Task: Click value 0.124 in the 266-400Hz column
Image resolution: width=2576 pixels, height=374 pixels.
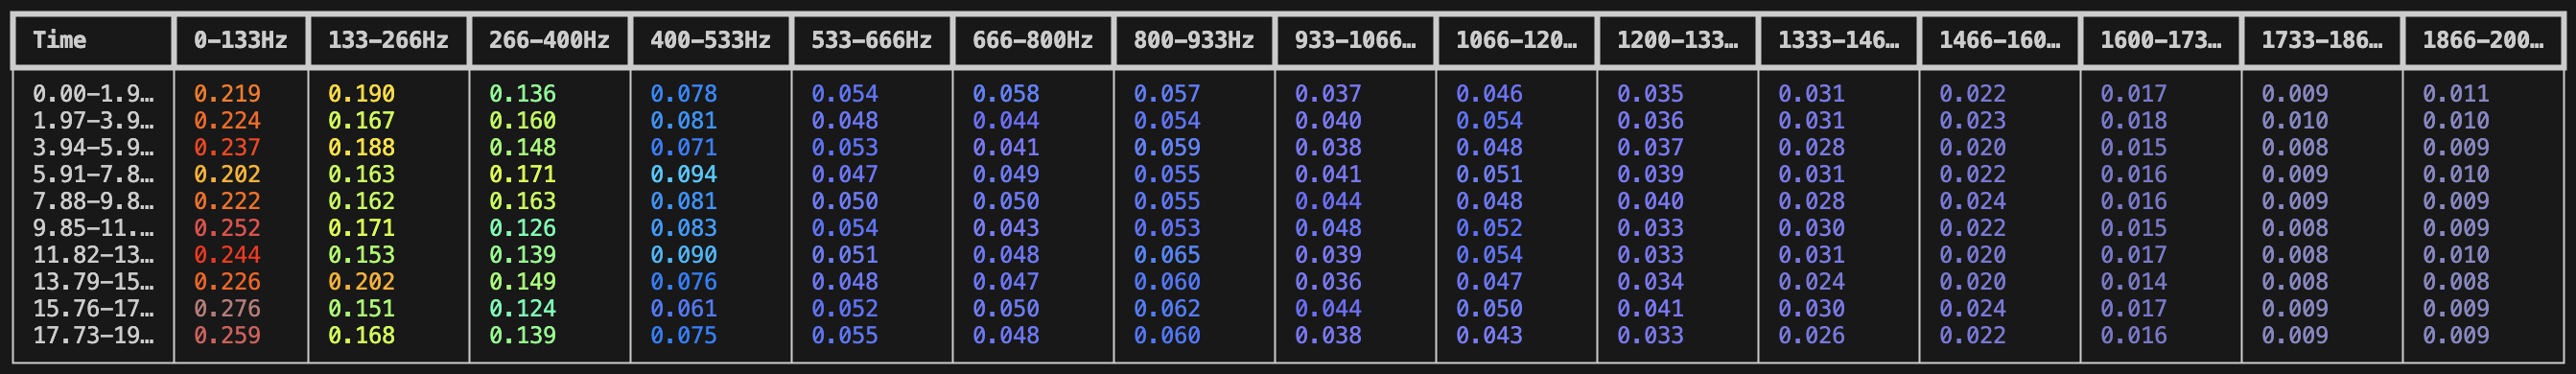Action: 522,310
